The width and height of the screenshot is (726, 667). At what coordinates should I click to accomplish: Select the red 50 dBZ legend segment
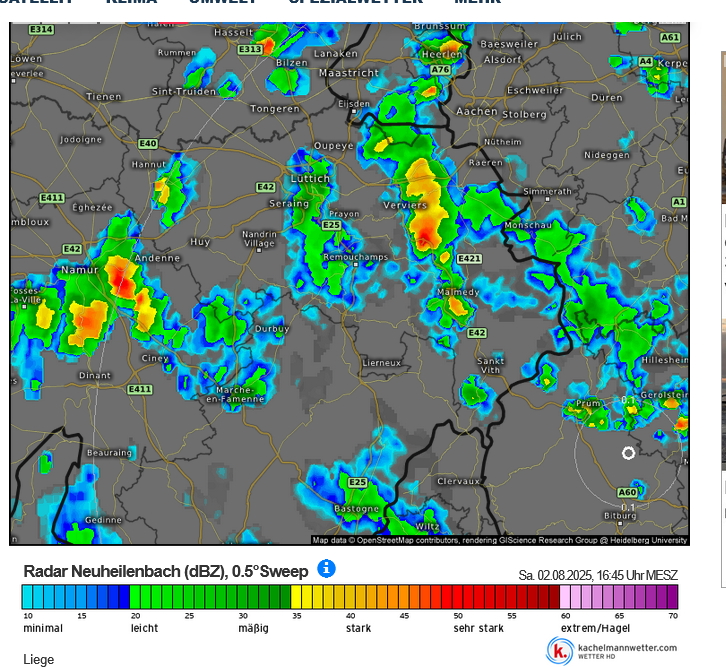pyautogui.click(x=458, y=597)
